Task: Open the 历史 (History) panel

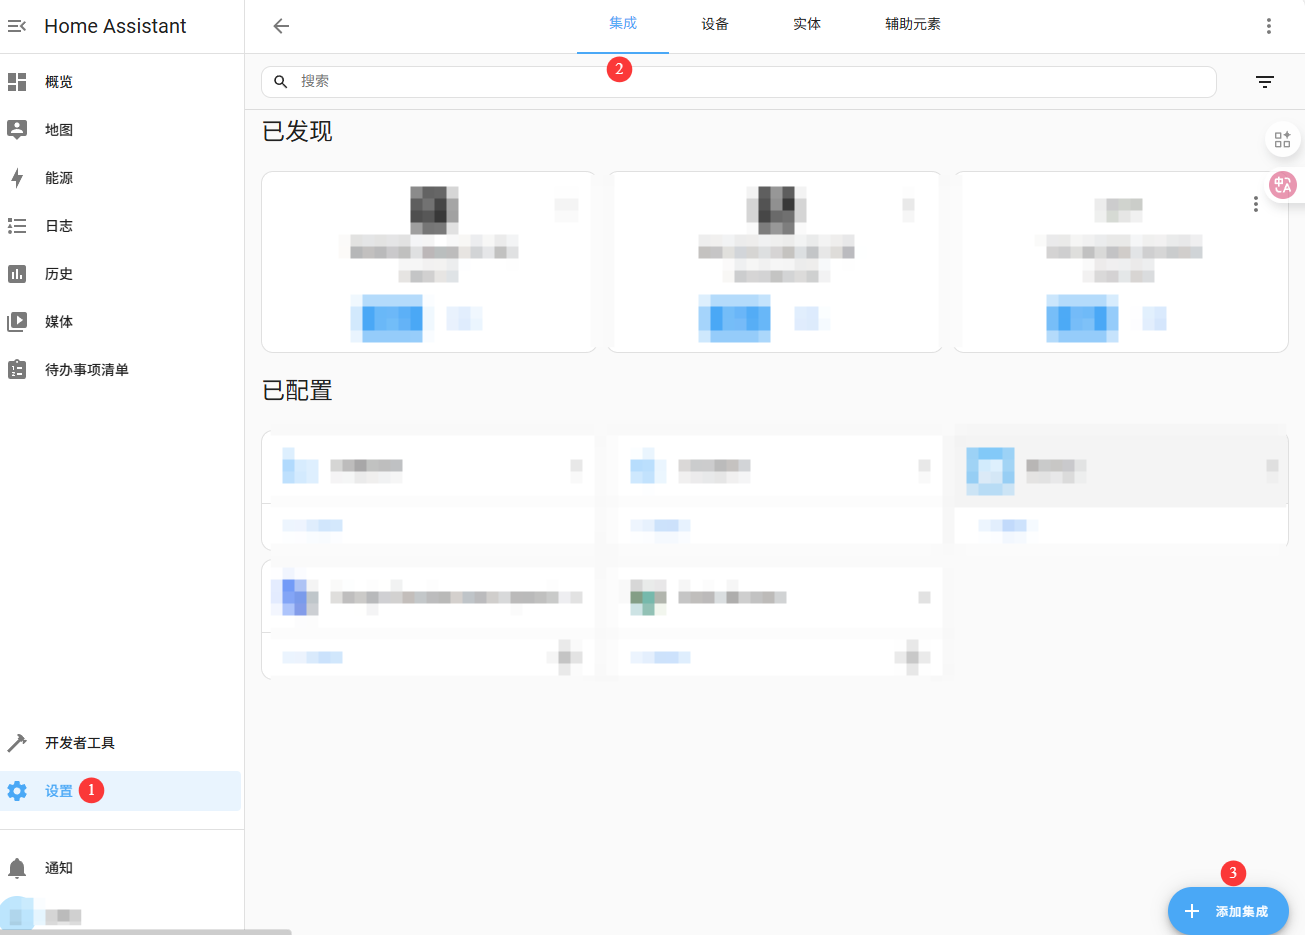Action: (x=57, y=273)
